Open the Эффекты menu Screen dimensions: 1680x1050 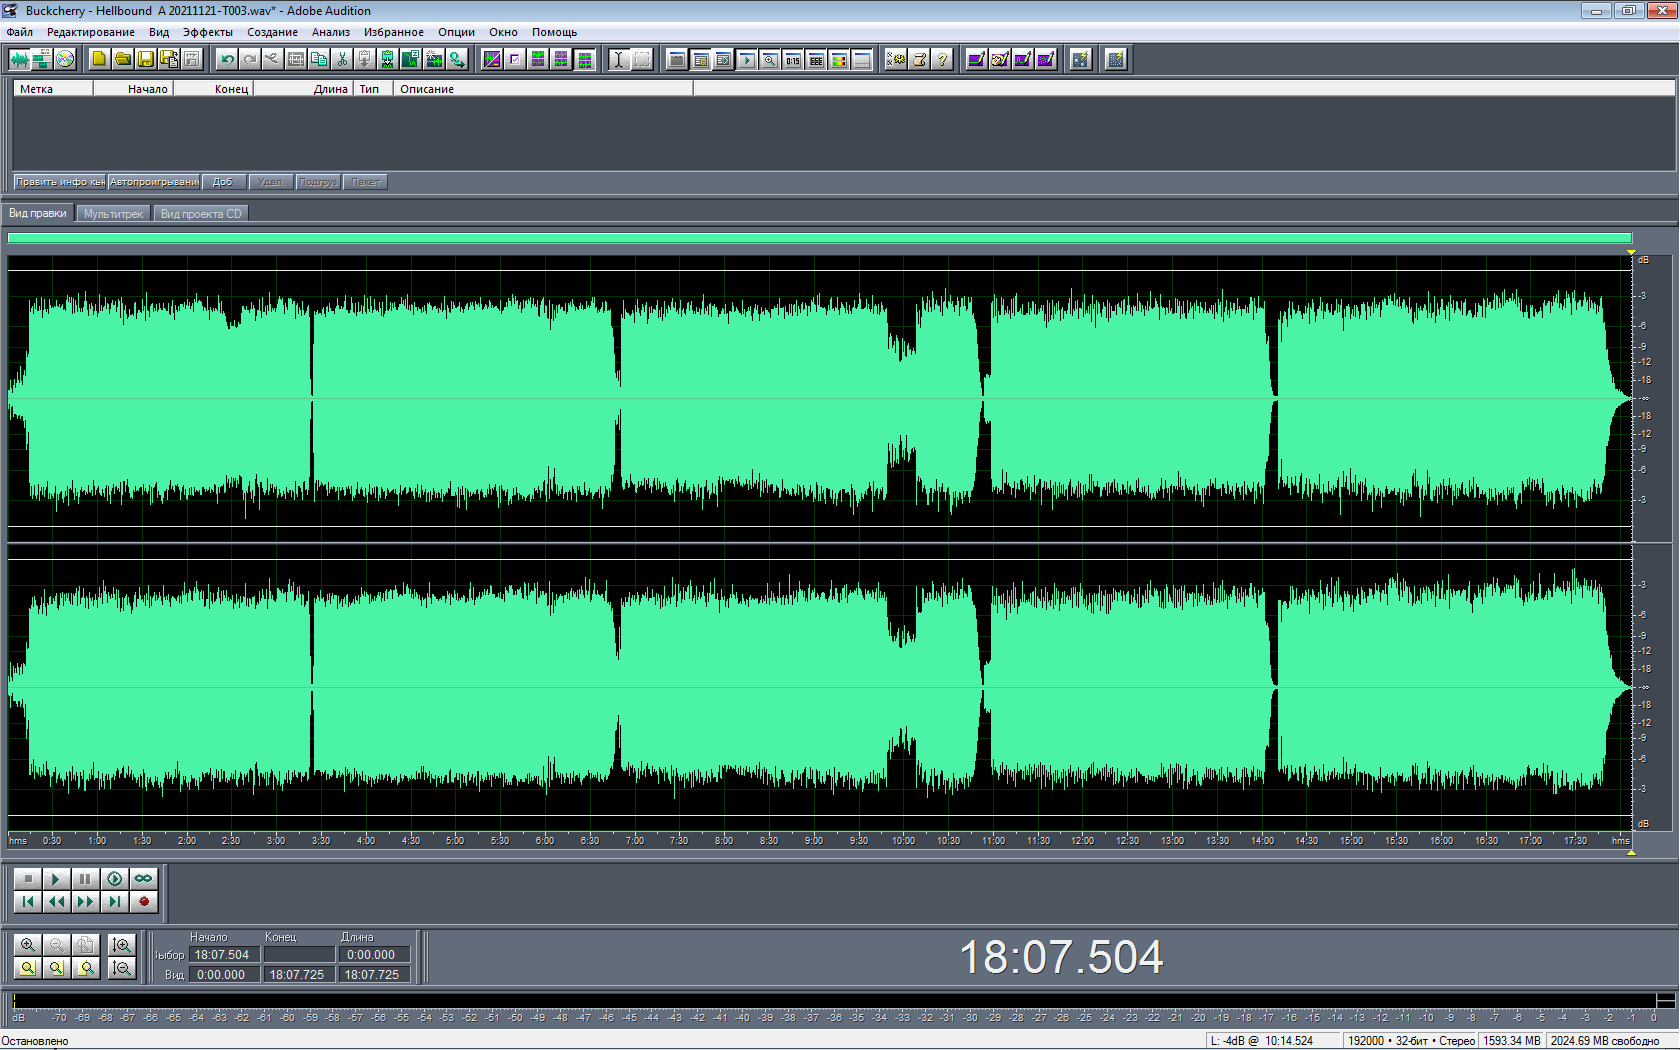pos(208,32)
